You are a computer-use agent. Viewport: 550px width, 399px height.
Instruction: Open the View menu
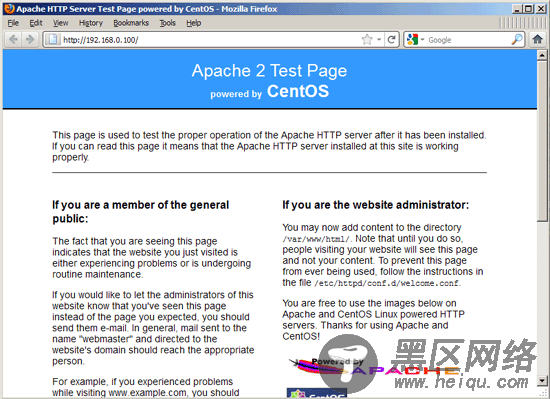pos(60,23)
